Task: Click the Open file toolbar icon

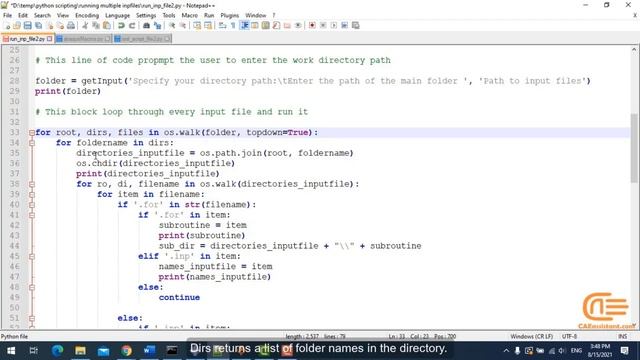Action: [x=17, y=25]
